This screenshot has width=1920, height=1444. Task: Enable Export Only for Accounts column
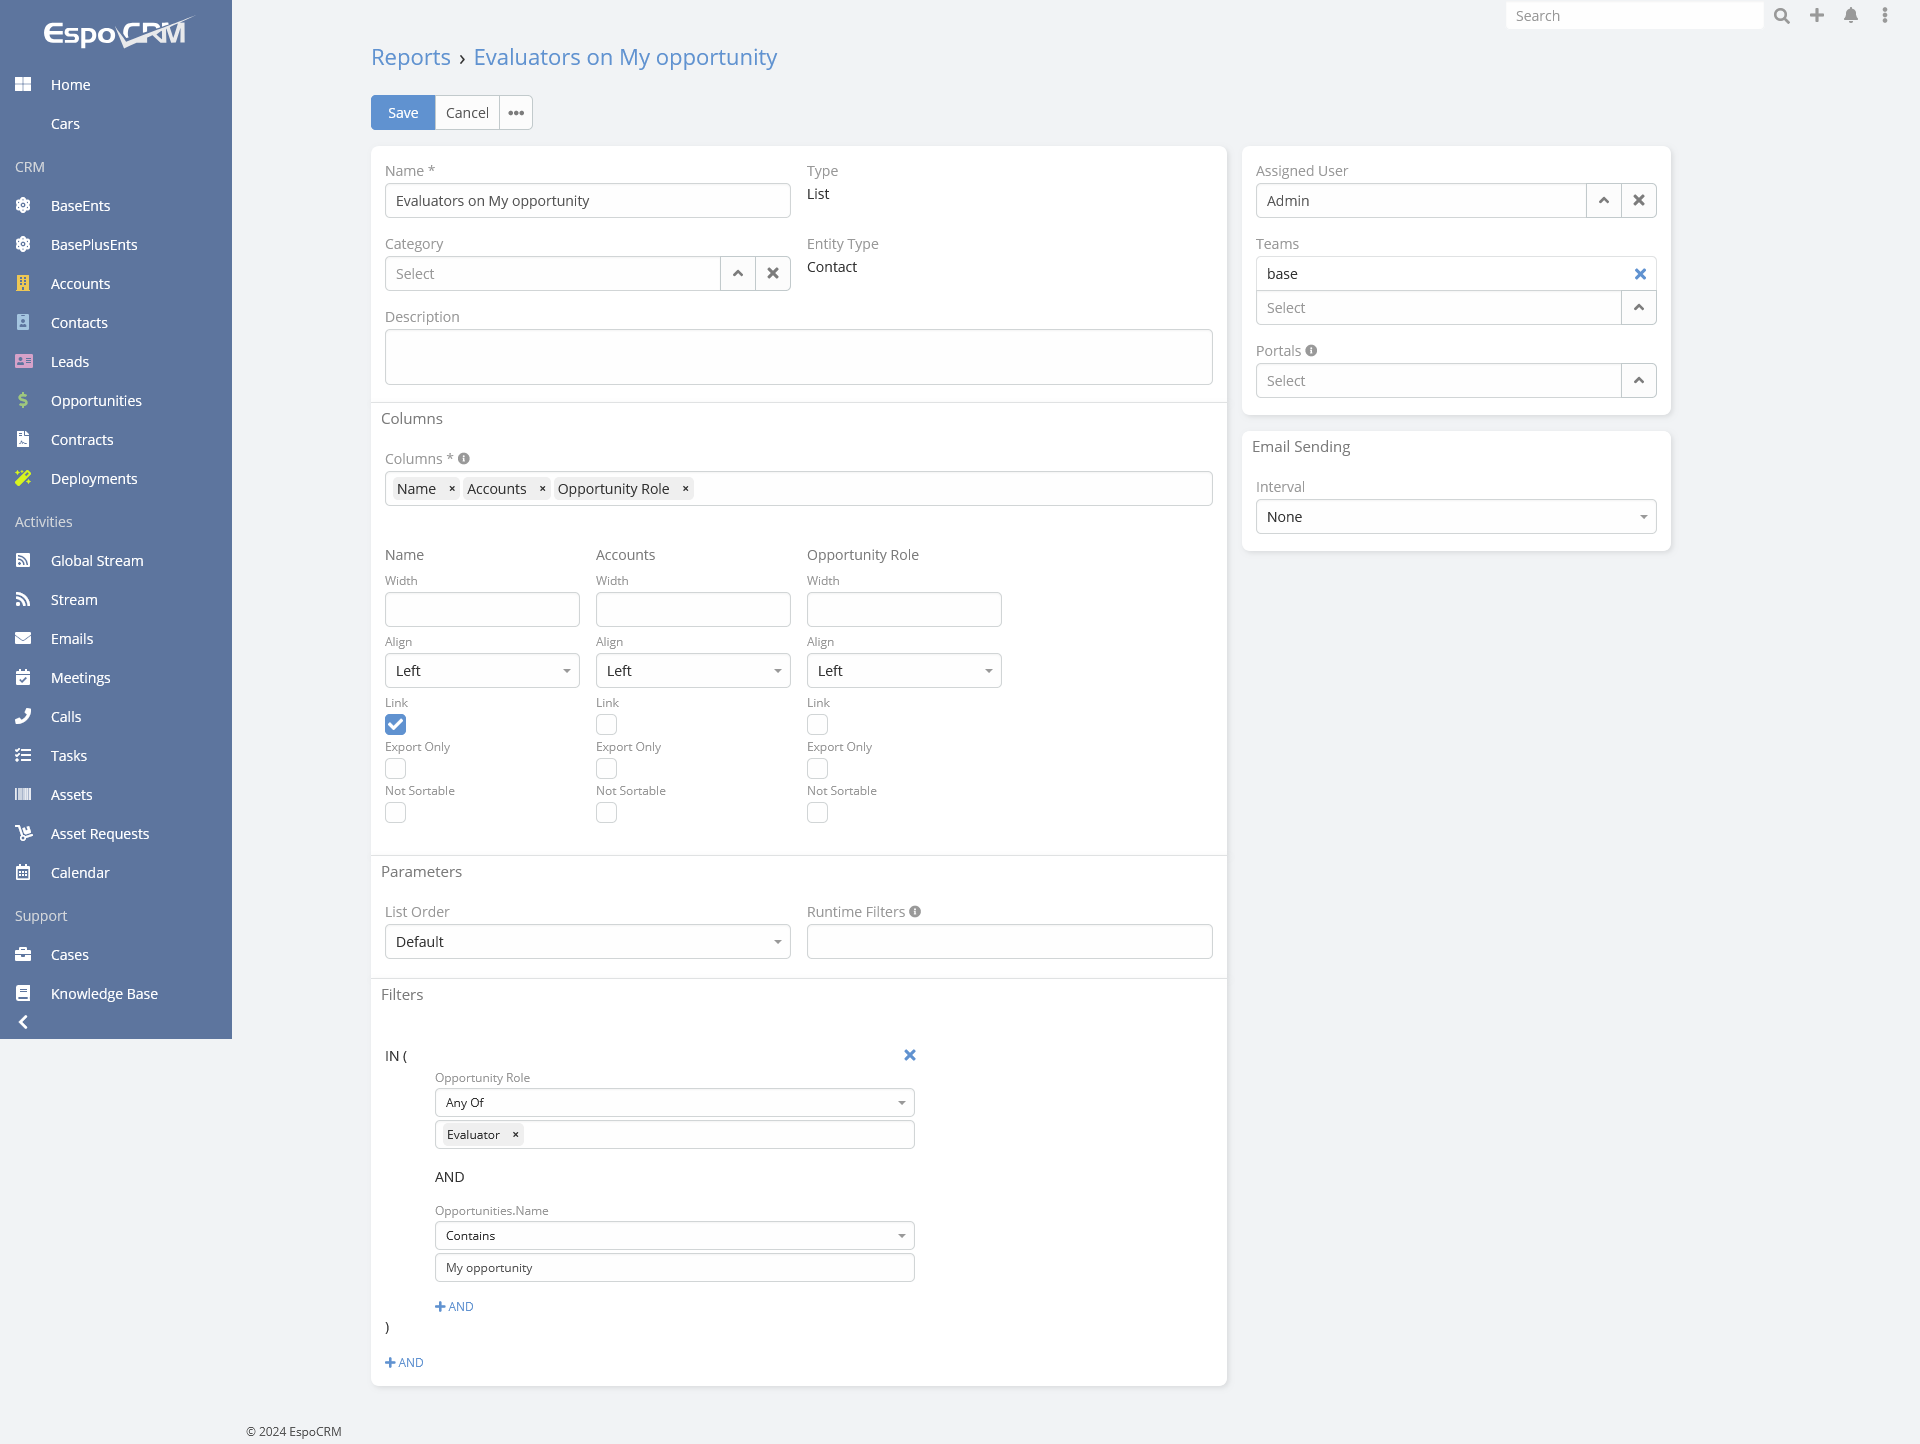(x=607, y=769)
